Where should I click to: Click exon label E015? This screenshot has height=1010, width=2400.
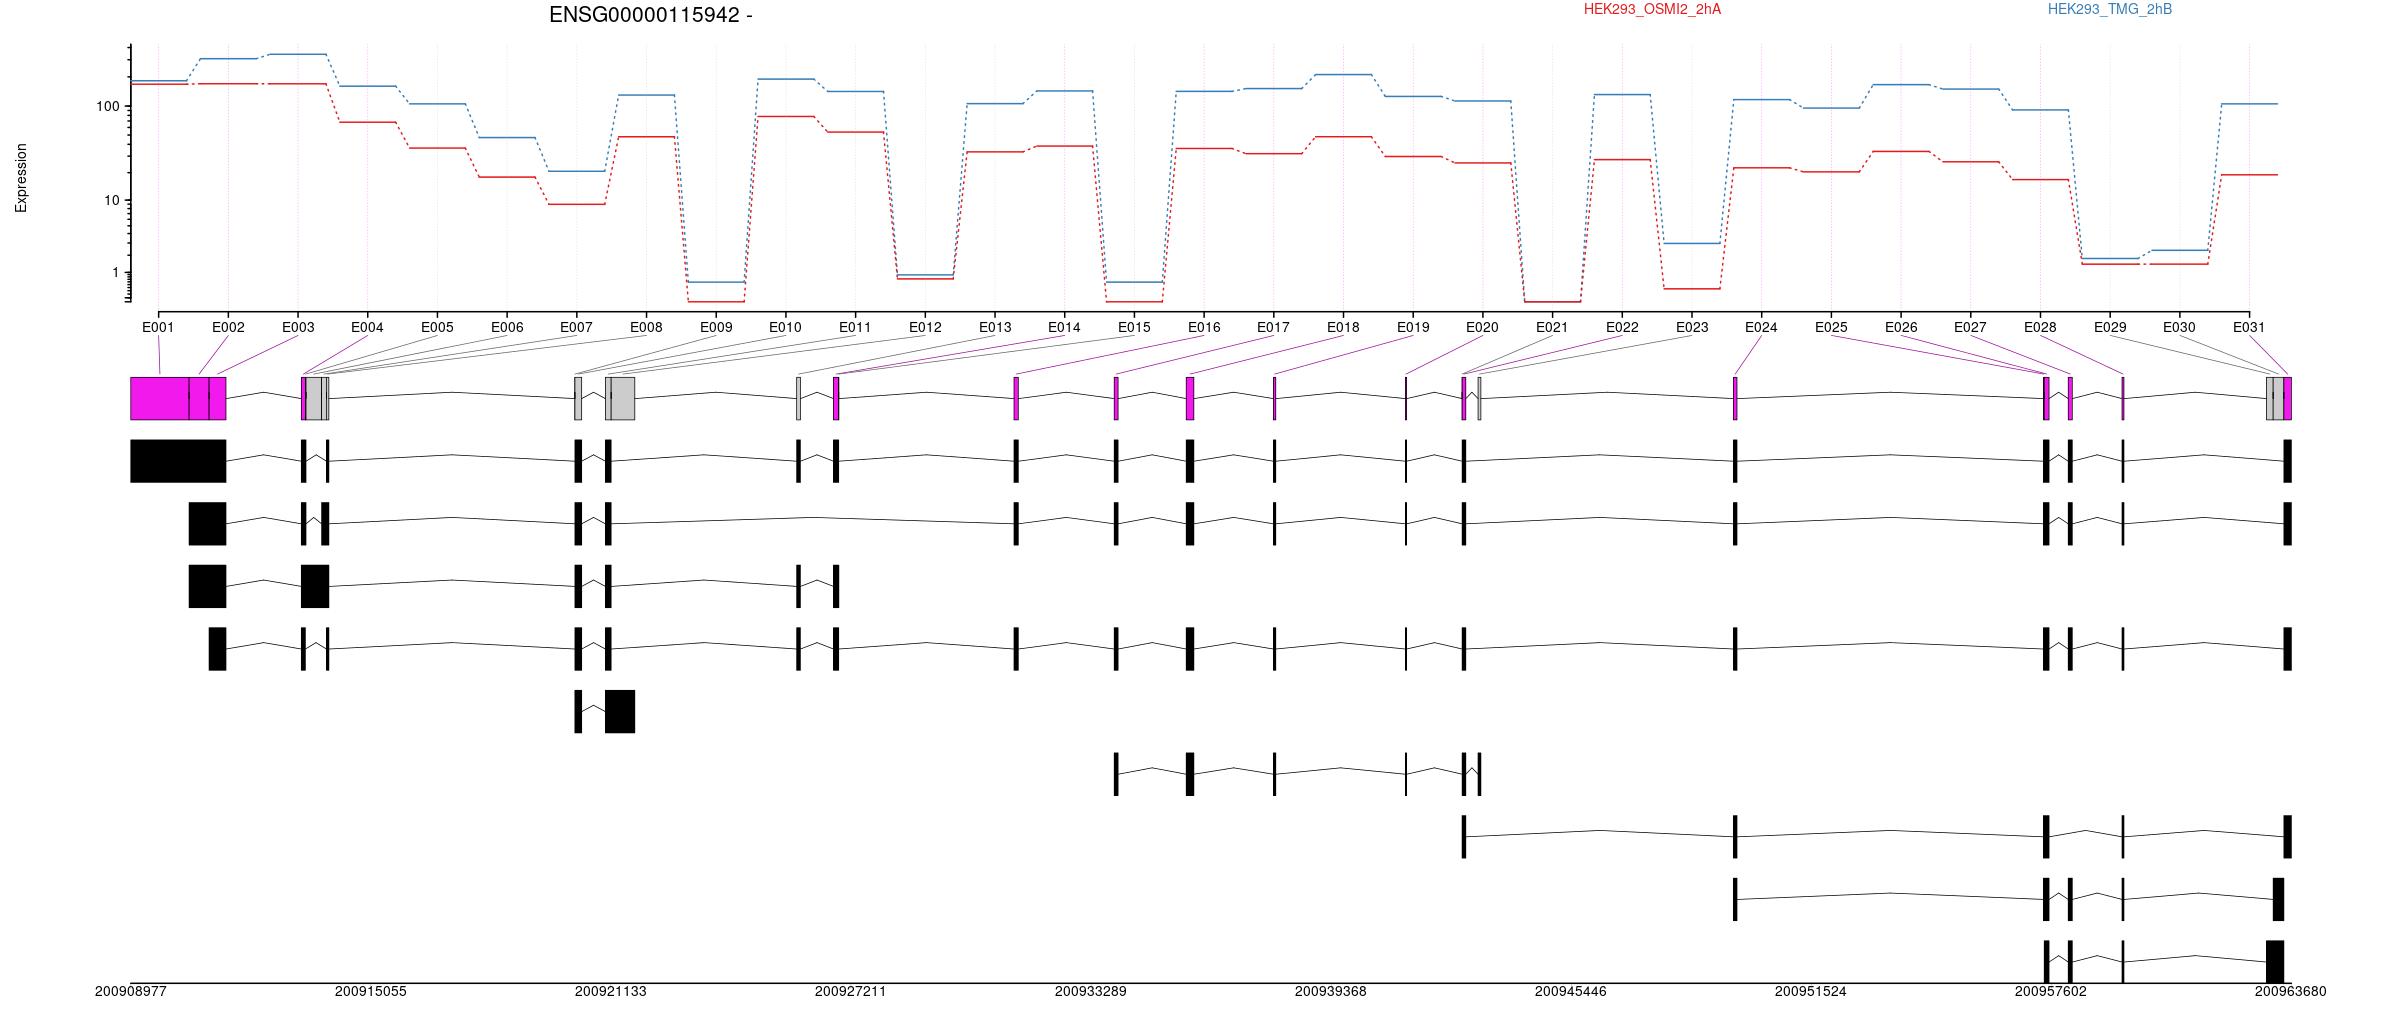[x=1134, y=327]
